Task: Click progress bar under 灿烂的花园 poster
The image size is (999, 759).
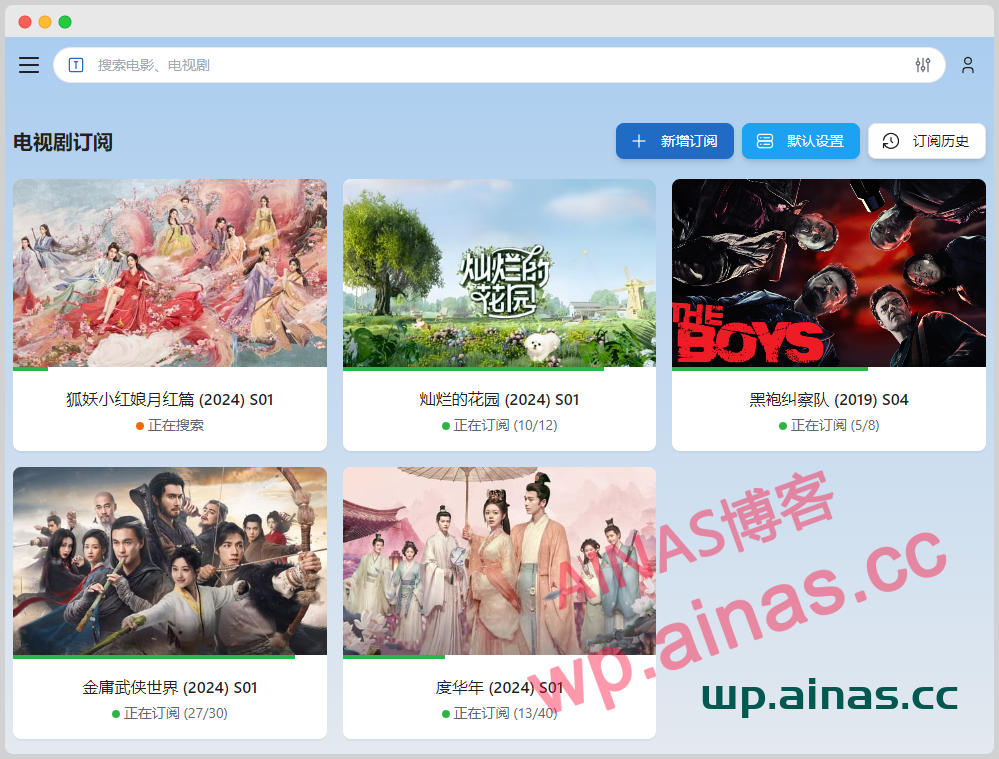Action: (500, 368)
